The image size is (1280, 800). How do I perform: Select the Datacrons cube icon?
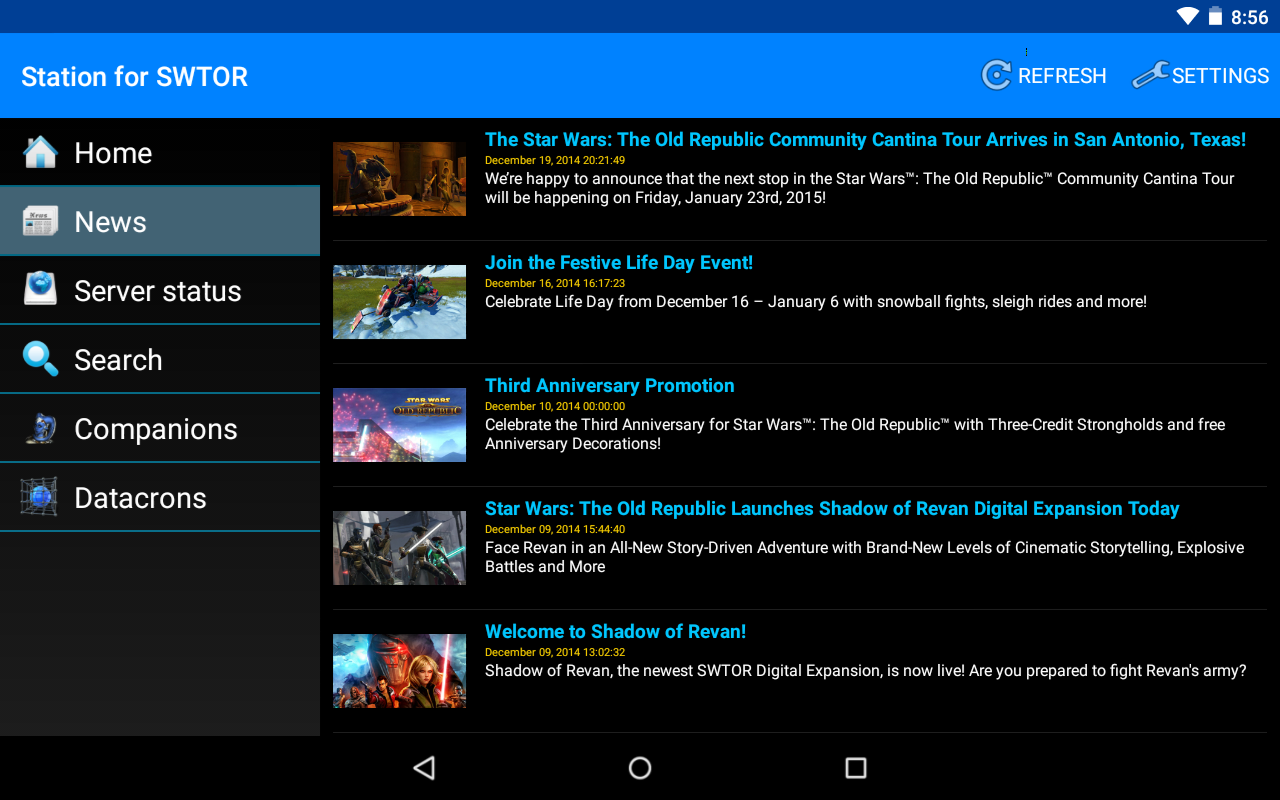(x=40, y=497)
